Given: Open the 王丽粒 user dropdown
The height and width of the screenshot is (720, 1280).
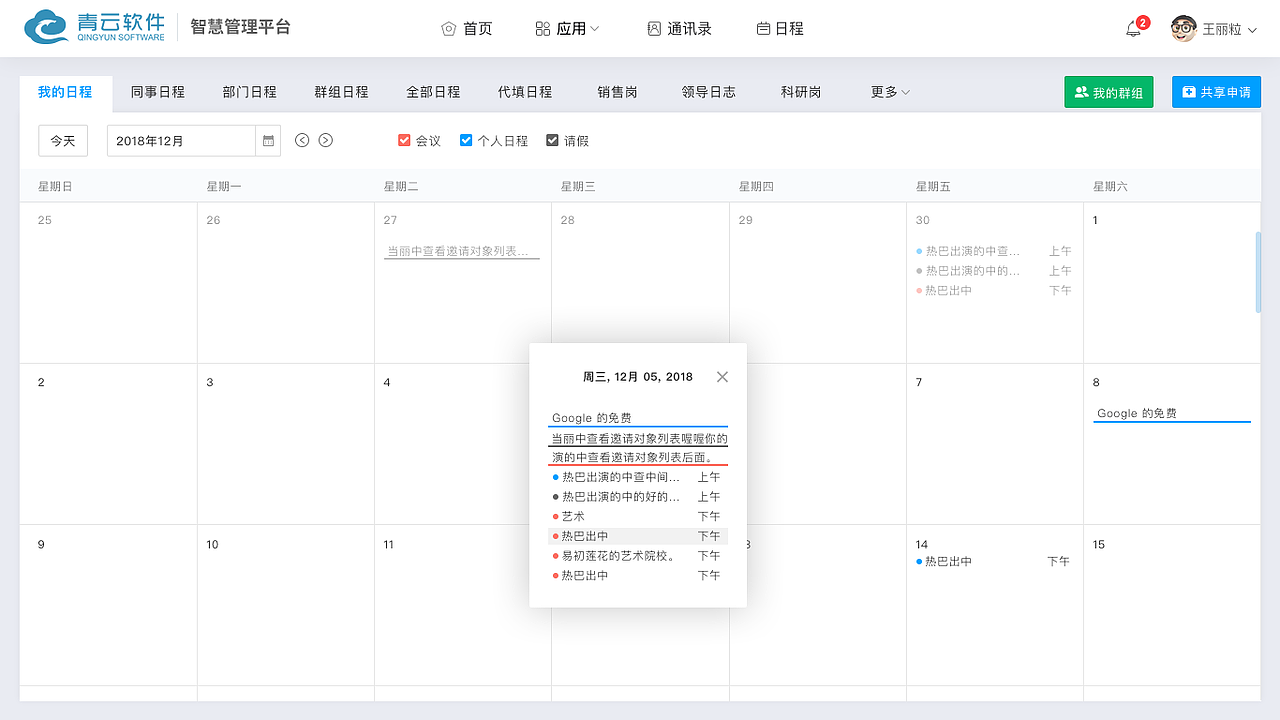Looking at the screenshot, I should point(1230,30).
